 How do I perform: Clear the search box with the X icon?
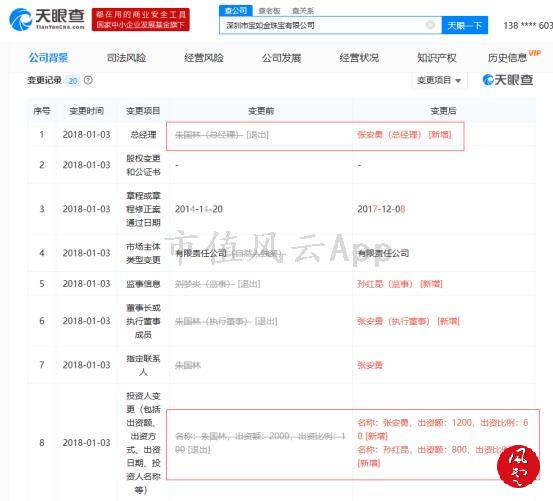tap(430, 25)
